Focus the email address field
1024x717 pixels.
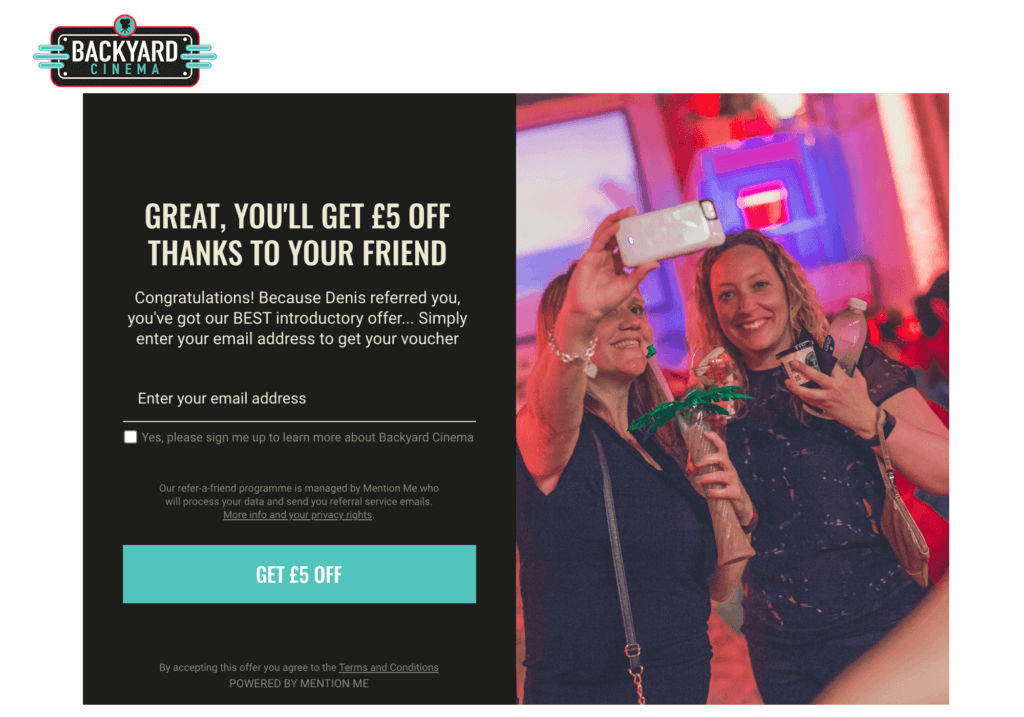coord(299,399)
